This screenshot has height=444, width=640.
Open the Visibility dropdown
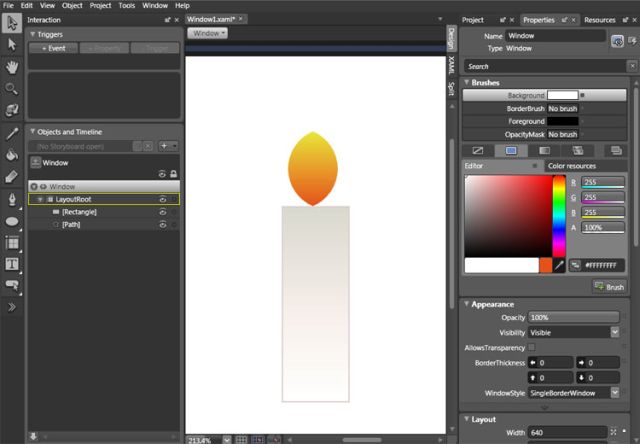click(x=615, y=332)
